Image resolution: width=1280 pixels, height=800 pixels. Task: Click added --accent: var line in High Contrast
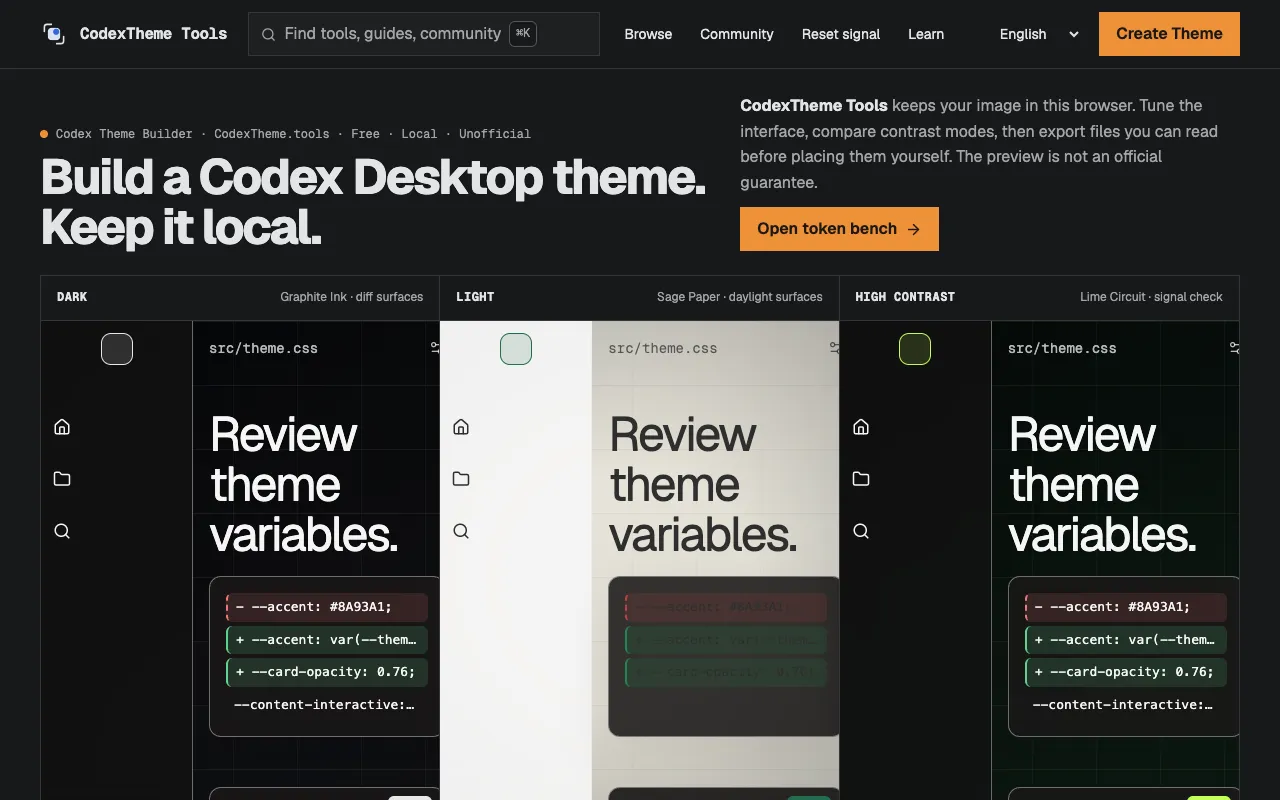tap(1126, 640)
